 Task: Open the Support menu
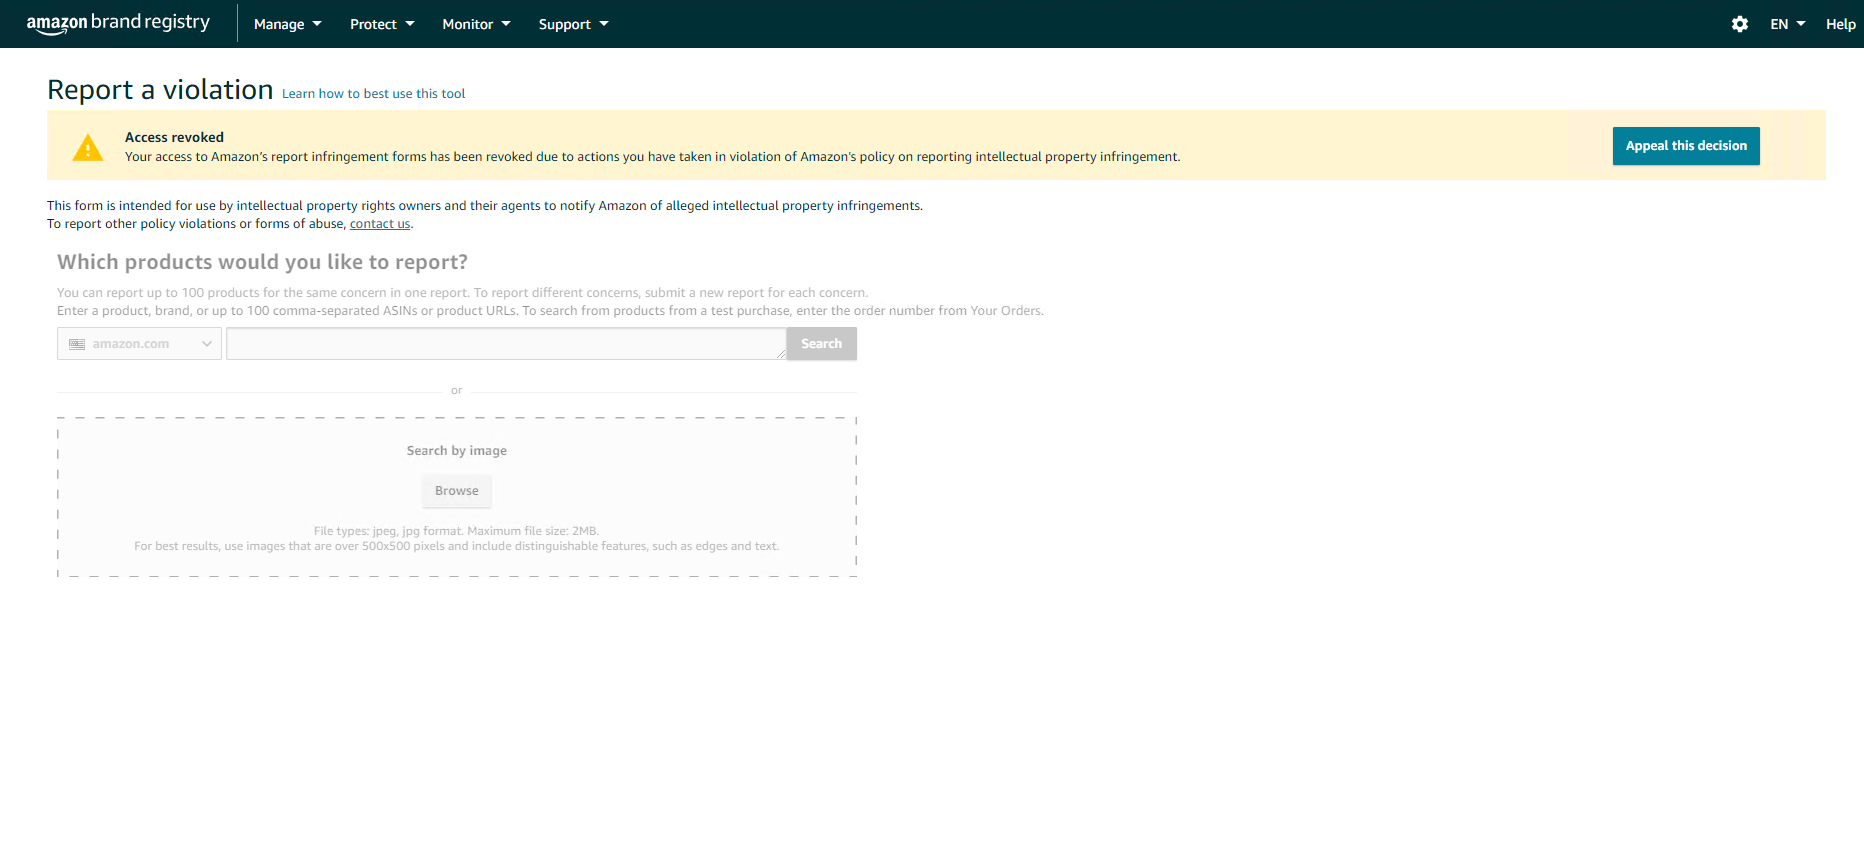[x=573, y=24]
